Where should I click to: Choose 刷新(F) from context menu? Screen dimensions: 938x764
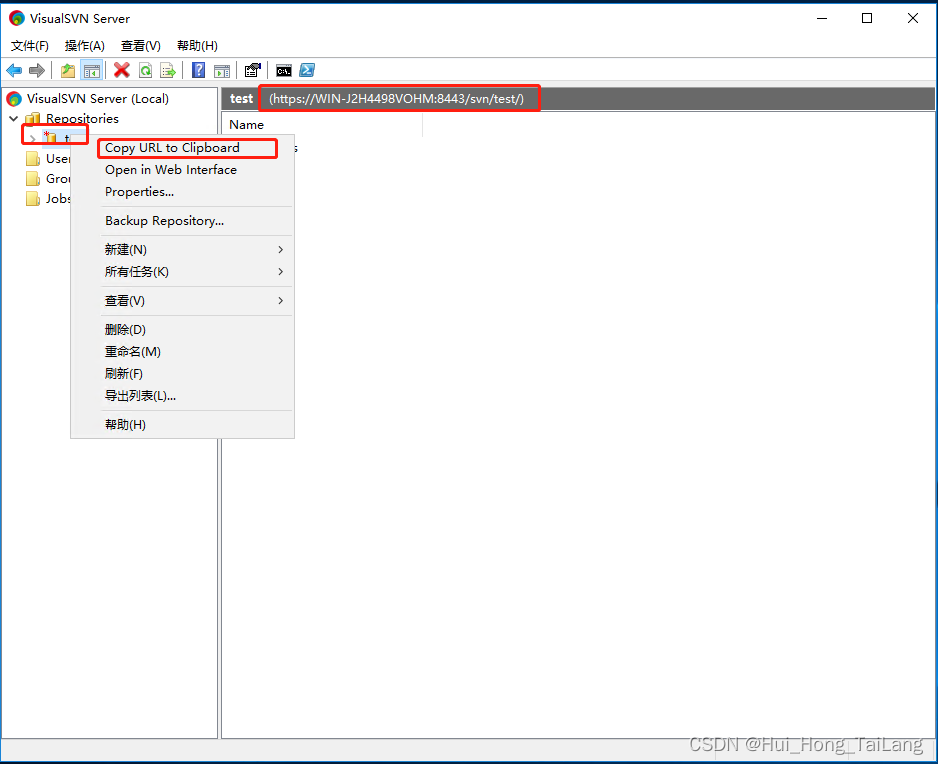(182, 374)
